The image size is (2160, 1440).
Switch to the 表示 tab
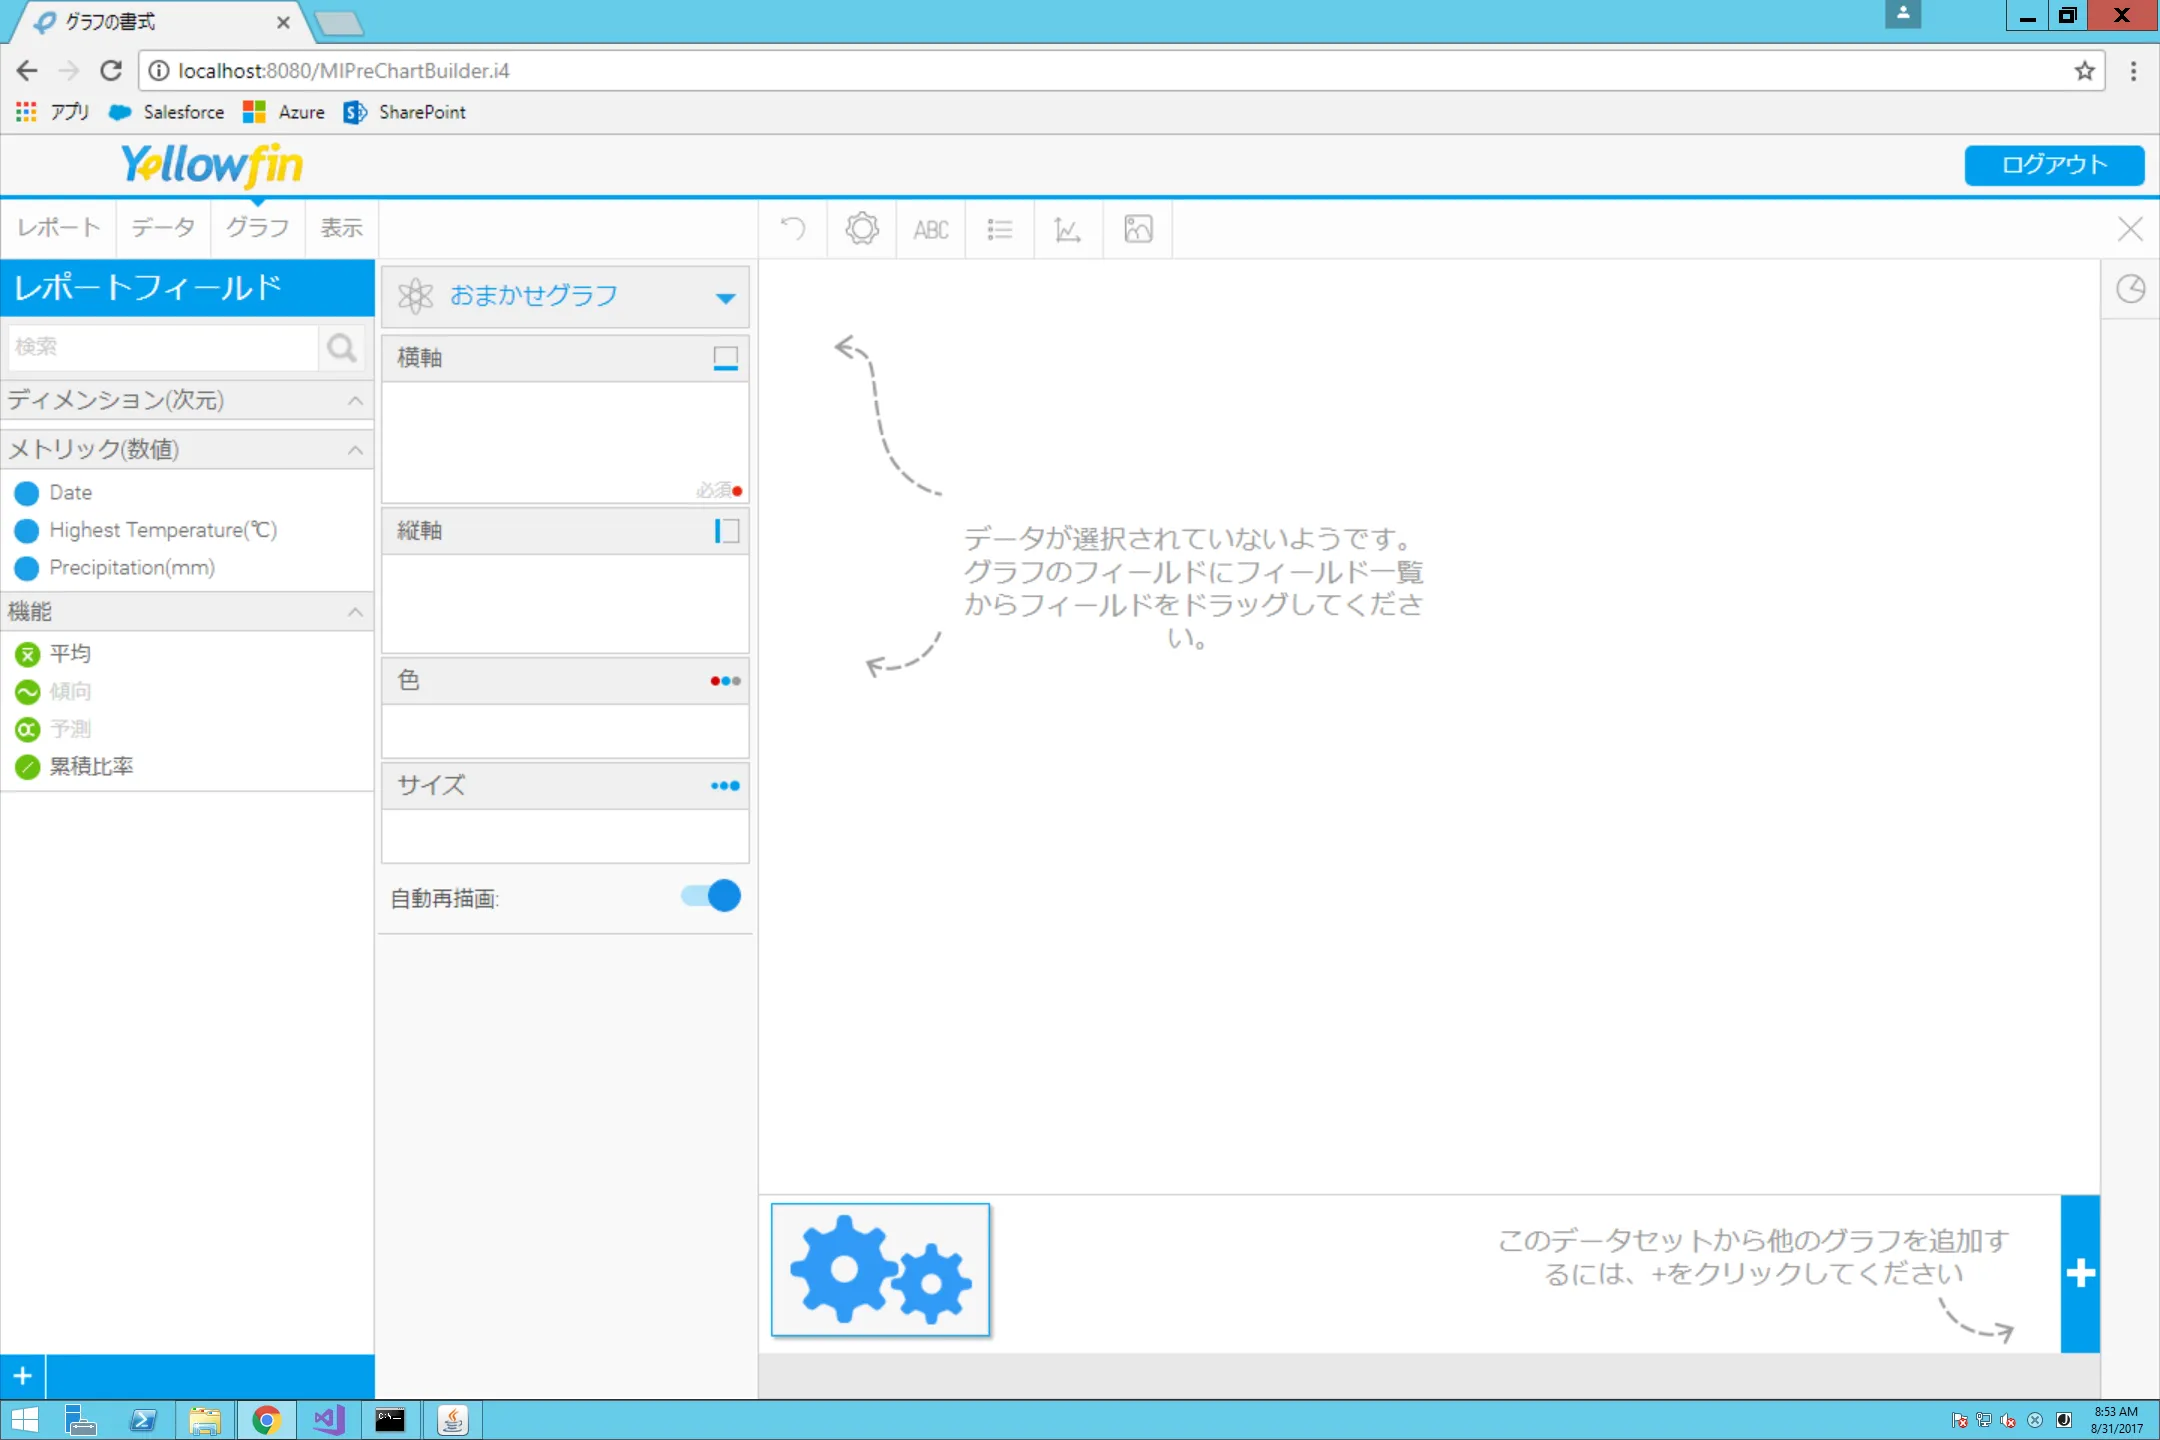341,228
